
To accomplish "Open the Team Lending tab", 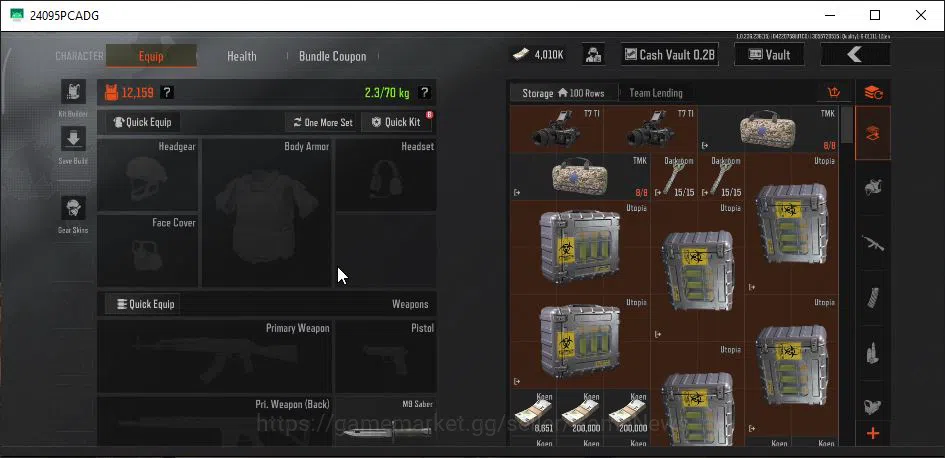I will click(x=656, y=93).
